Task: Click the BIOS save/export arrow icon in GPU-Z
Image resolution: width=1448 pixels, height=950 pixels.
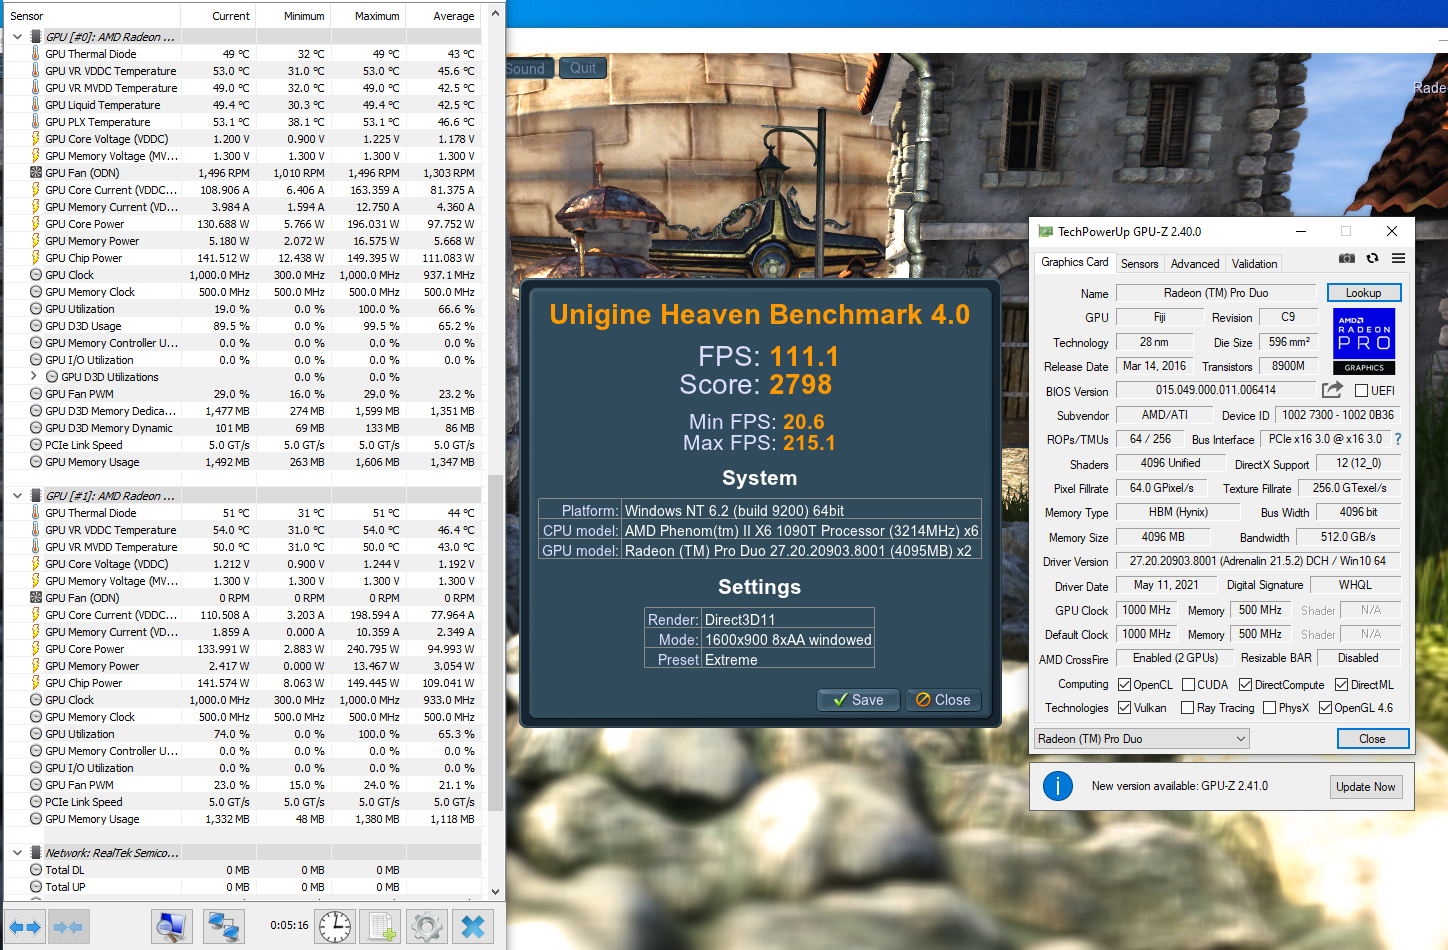Action: point(1332,390)
